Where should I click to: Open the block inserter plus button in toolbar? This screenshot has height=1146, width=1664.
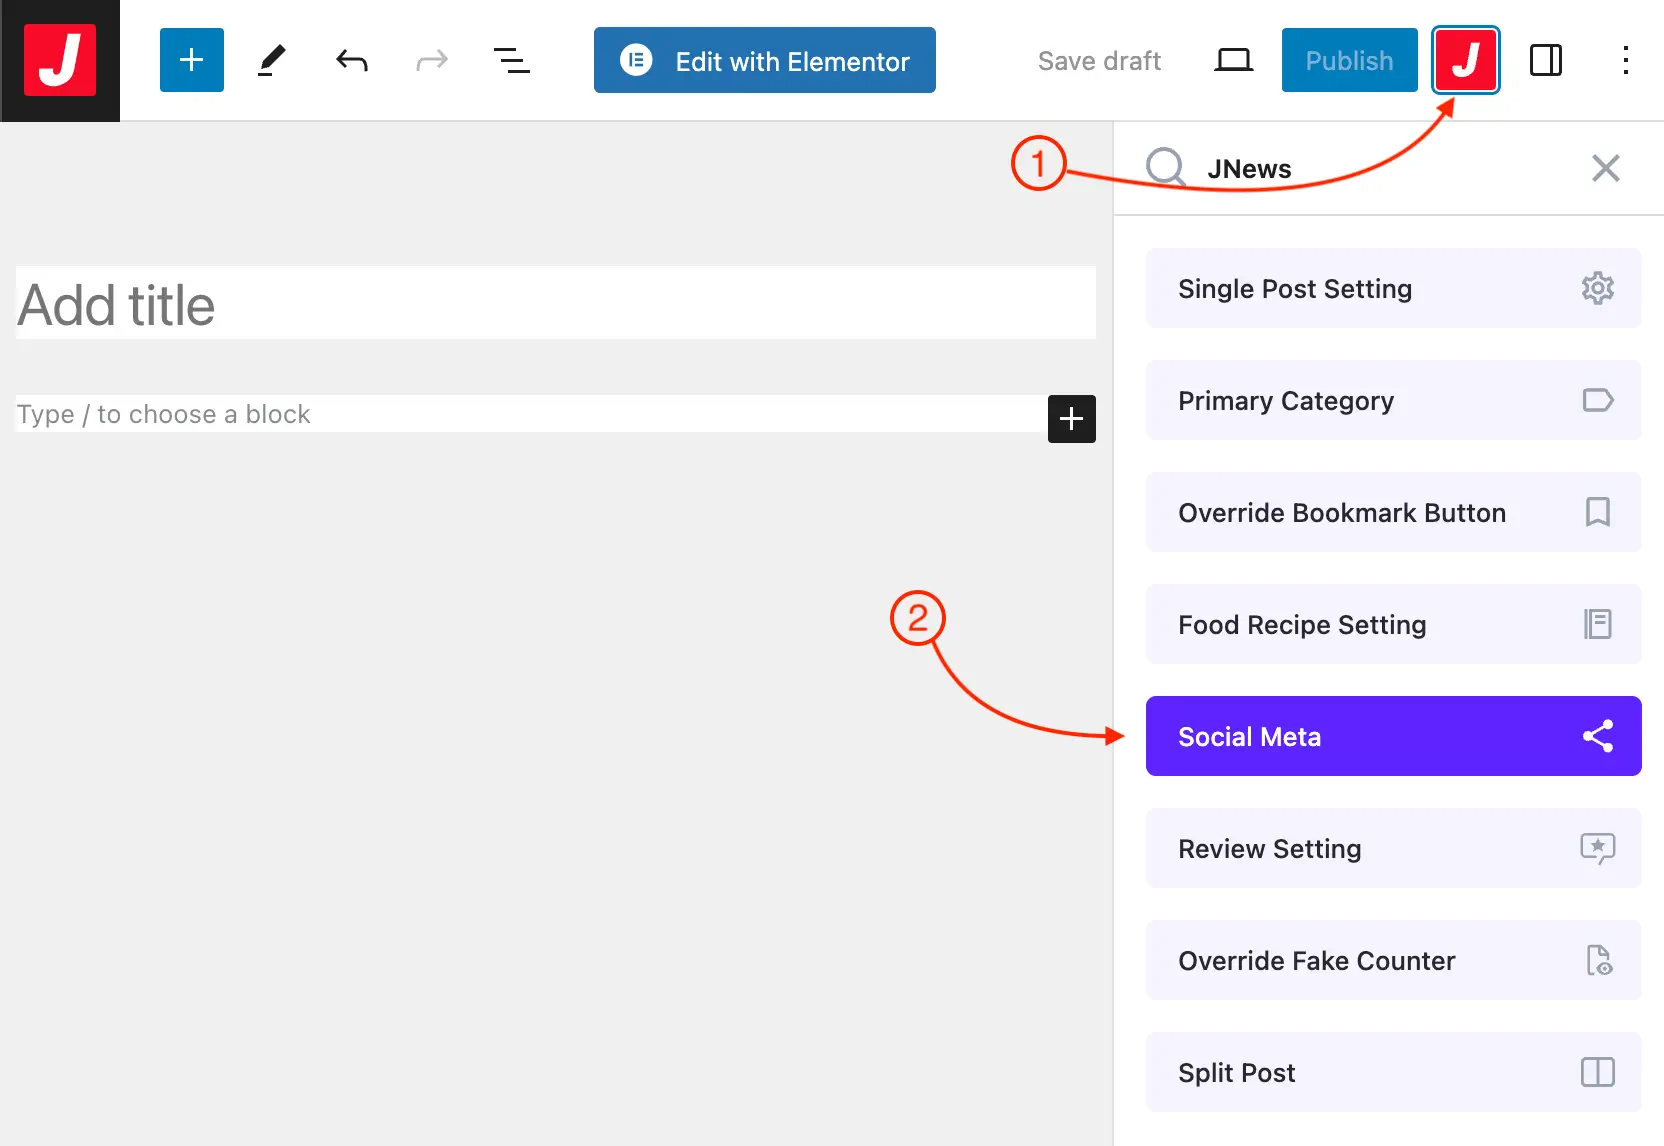[x=191, y=60]
